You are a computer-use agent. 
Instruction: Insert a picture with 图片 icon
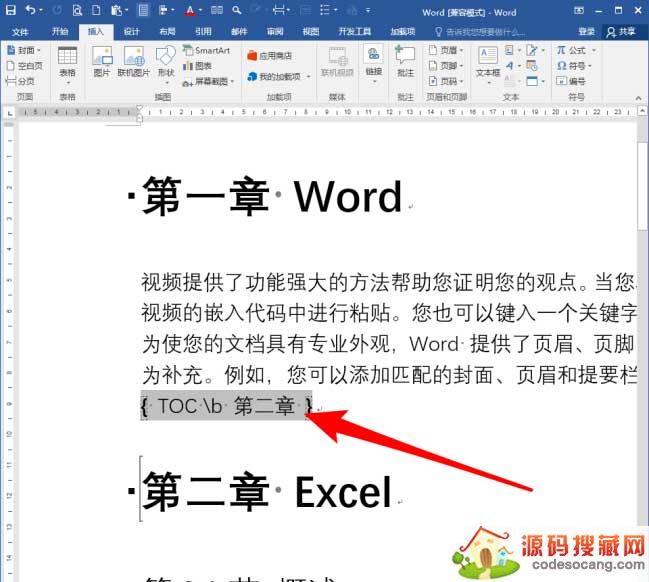click(102, 60)
